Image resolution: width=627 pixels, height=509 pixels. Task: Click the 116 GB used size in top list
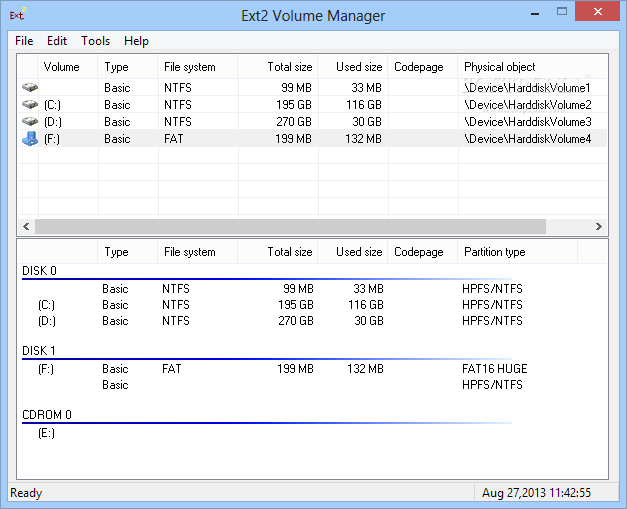(x=364, y=105)
